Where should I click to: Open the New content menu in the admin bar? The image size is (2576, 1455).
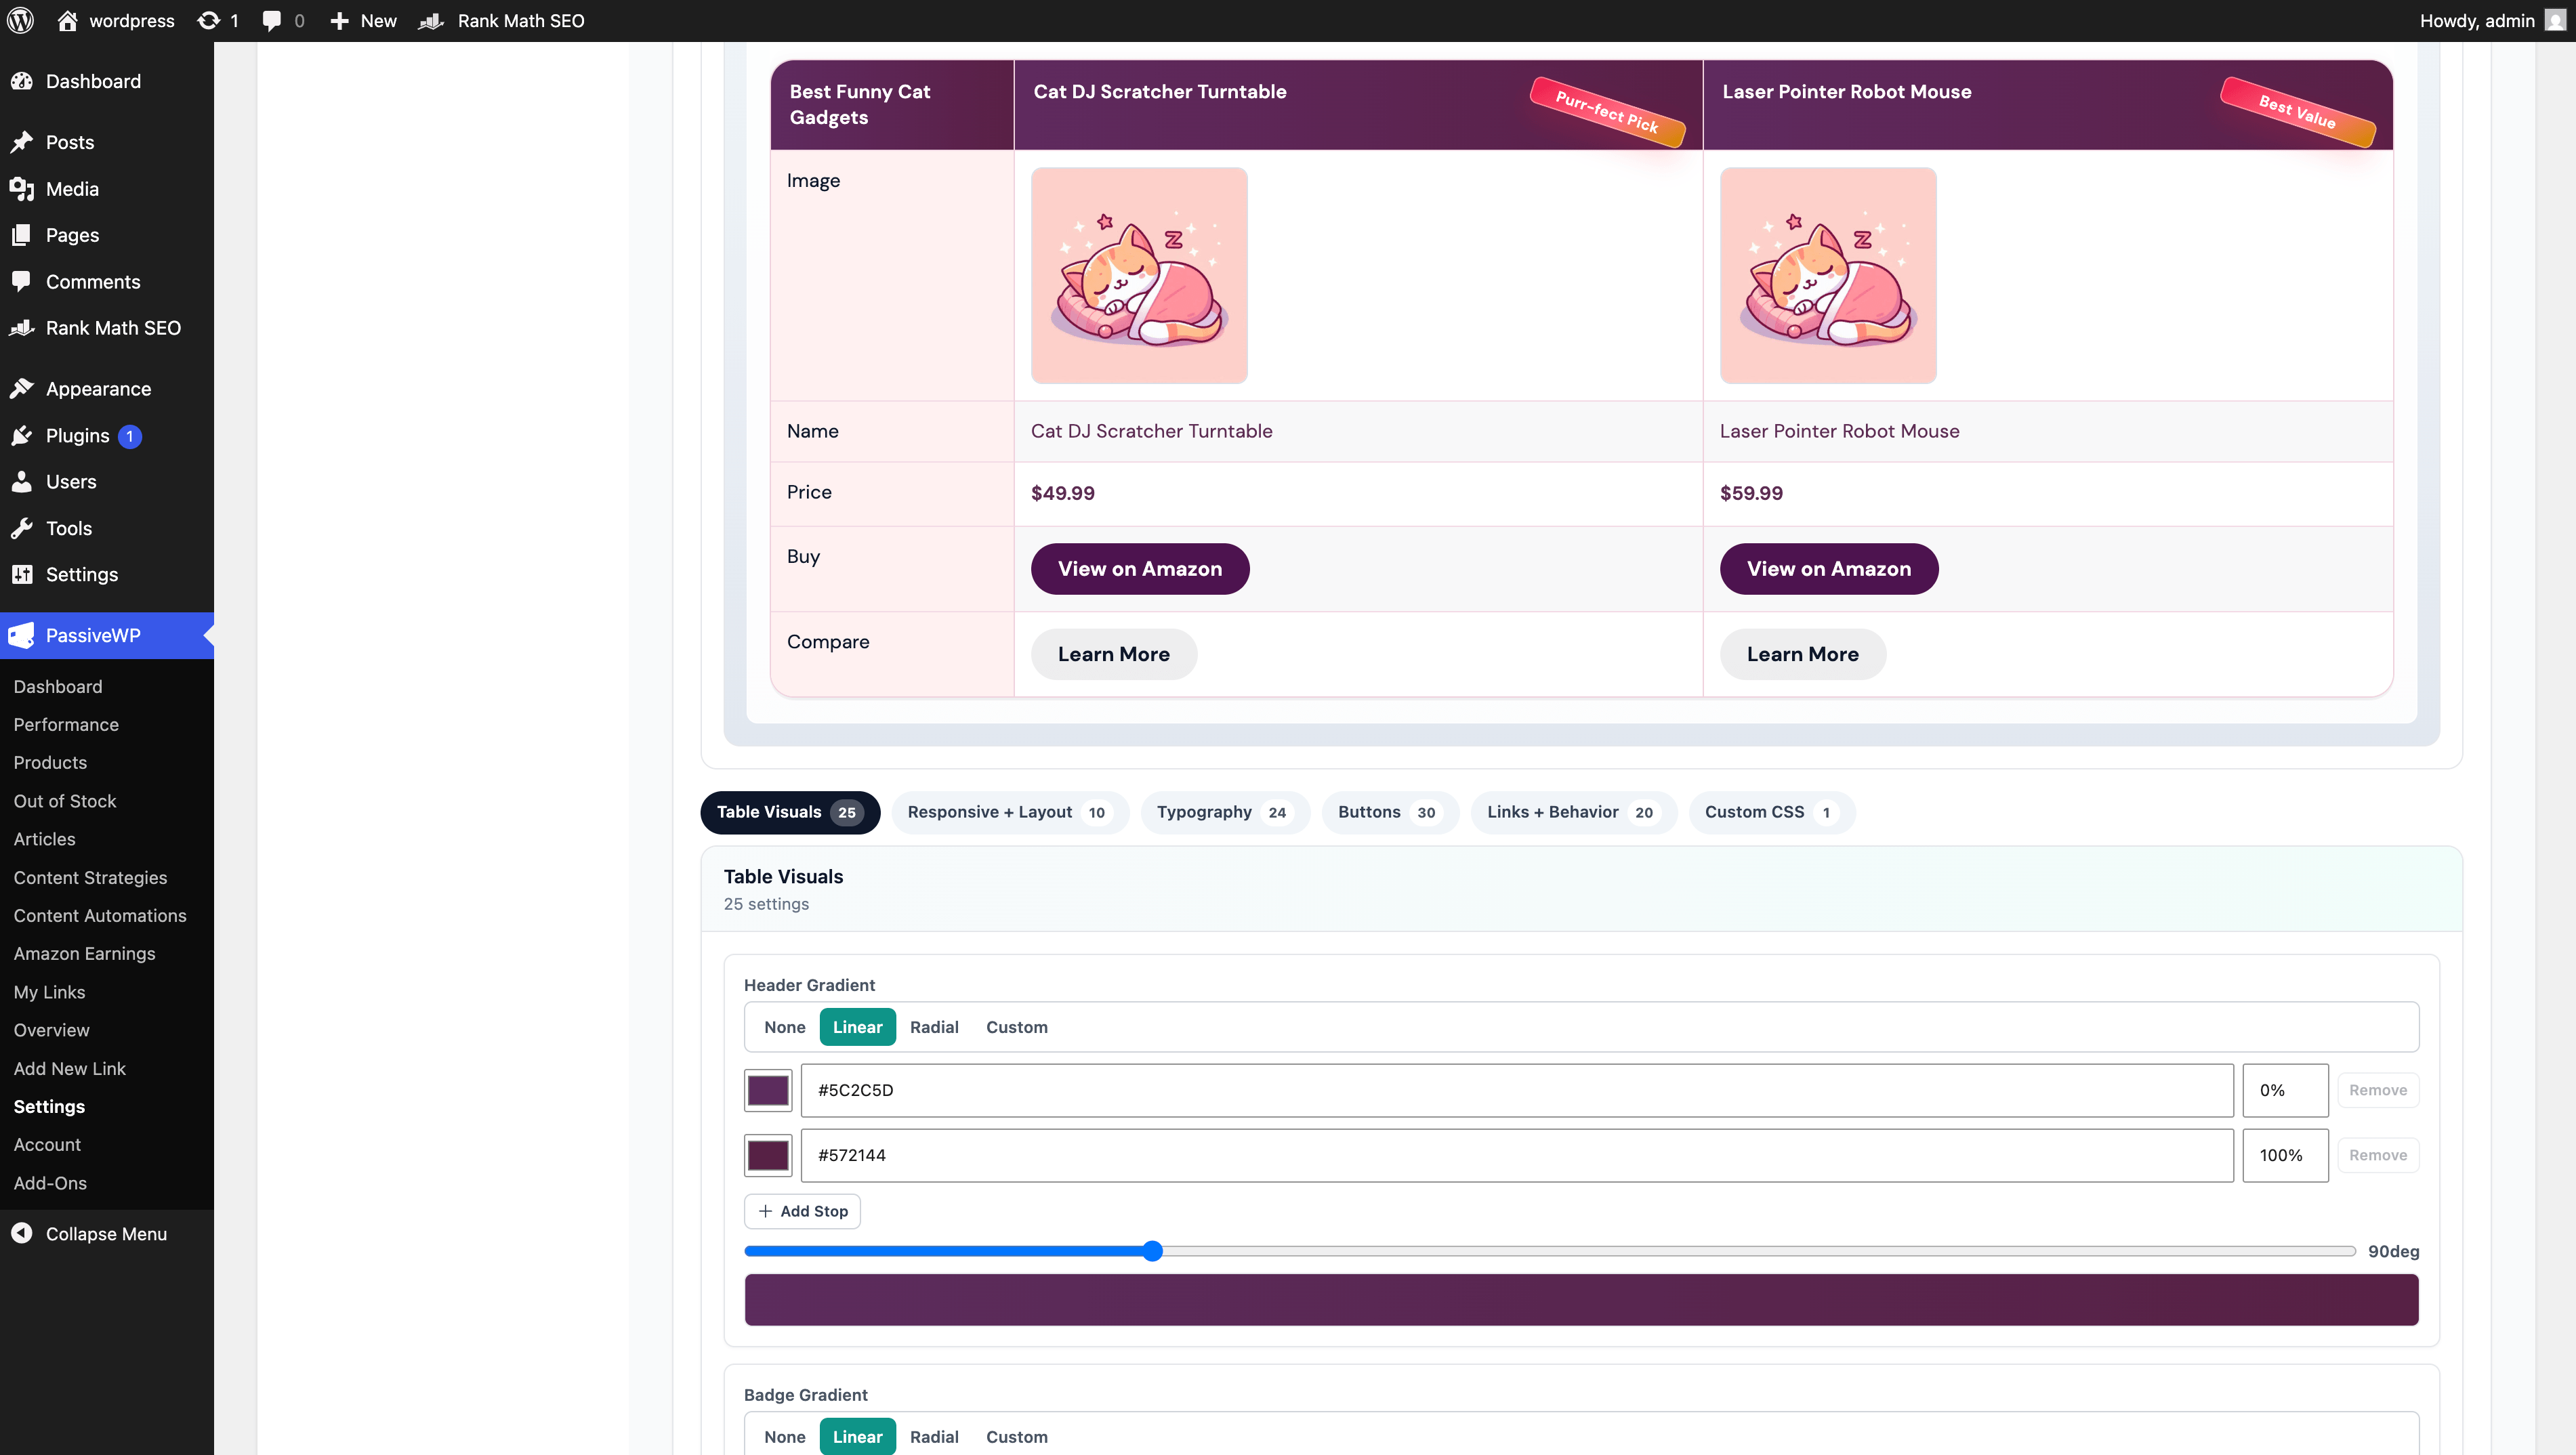362,20
